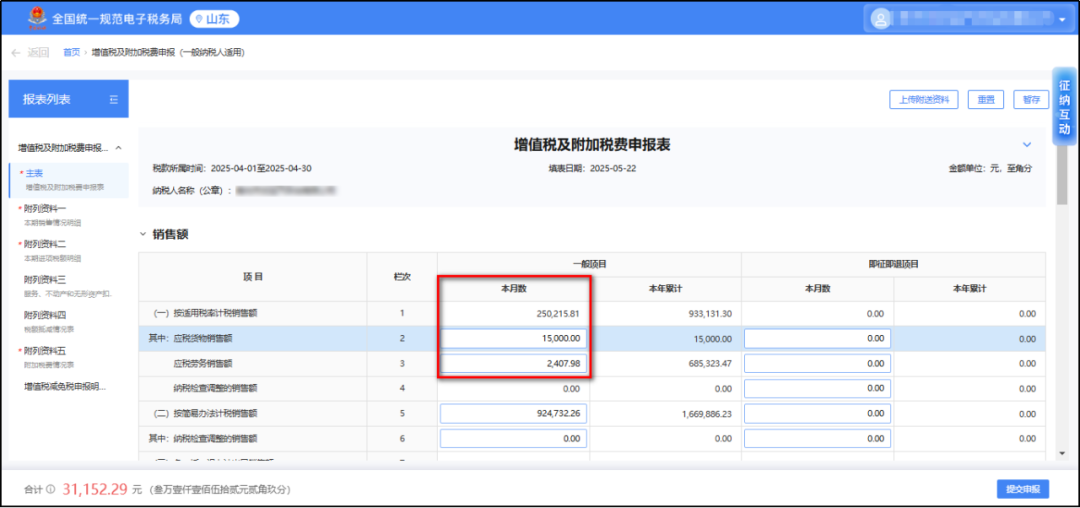The width and height of the screenshot is (1080, 508).
Task: Edit row 6 即征即退 本月数 field
Action: (818, 438)
